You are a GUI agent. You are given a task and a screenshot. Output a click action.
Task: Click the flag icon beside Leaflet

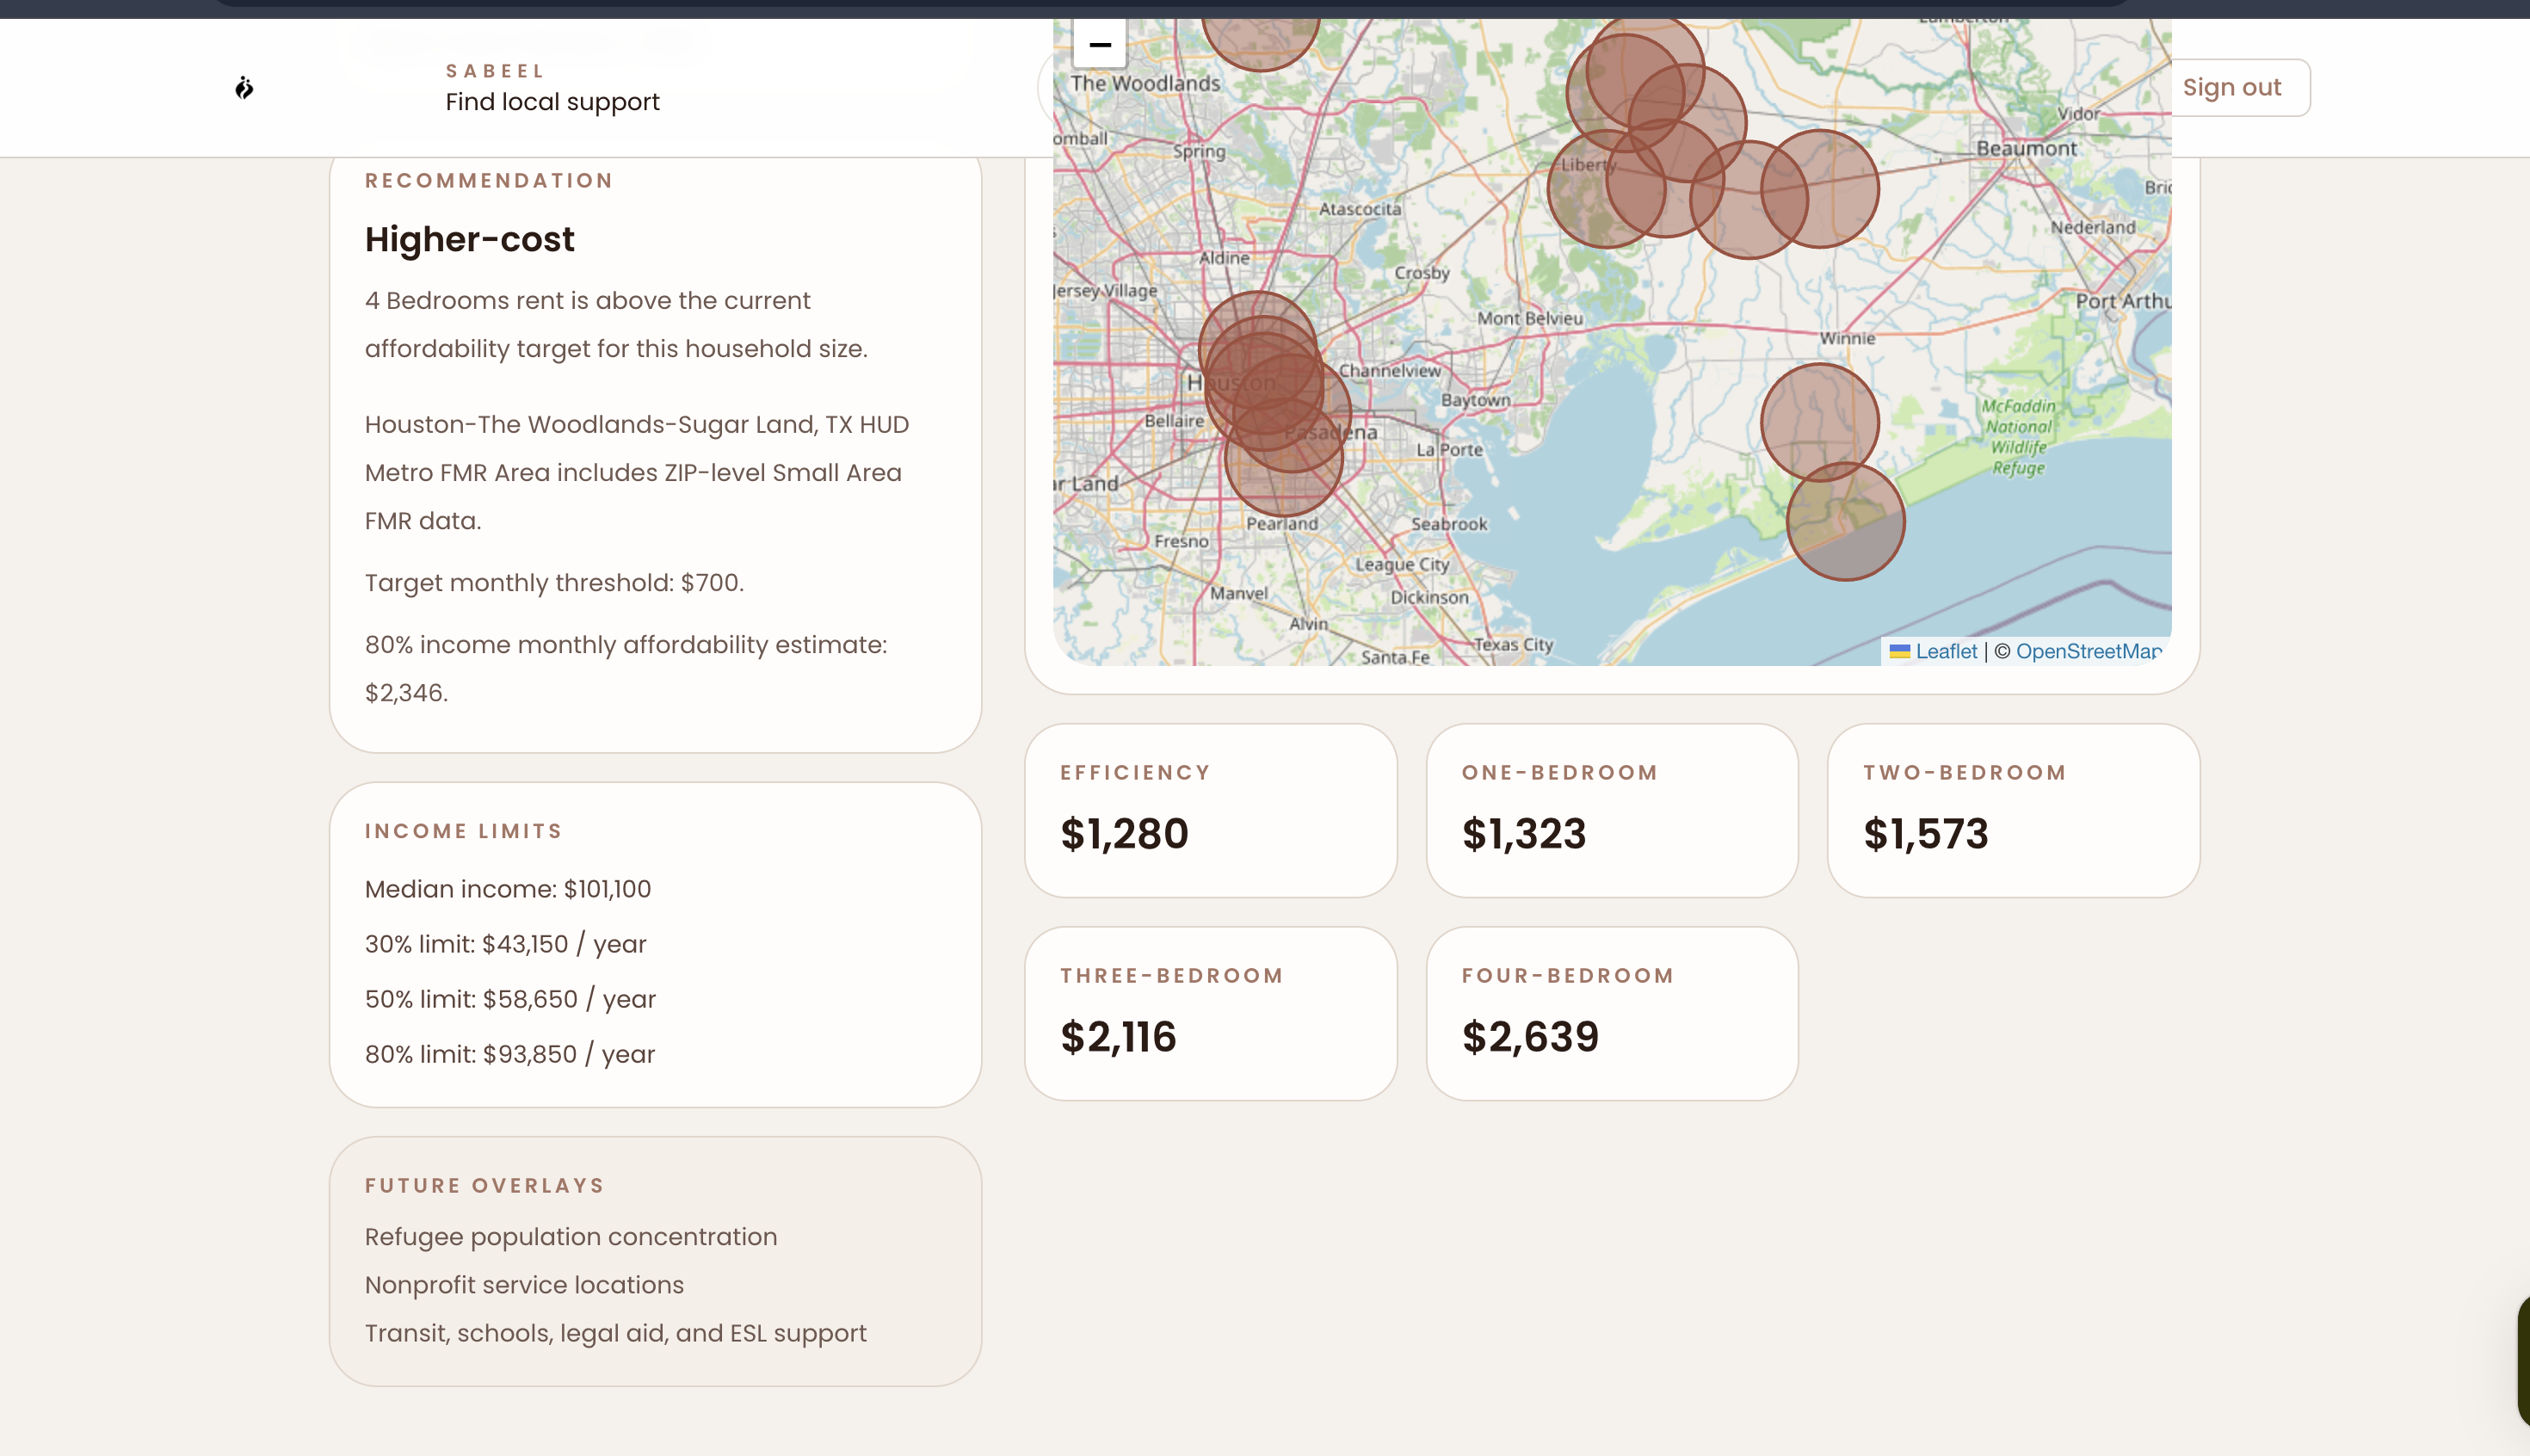click(x=1899, y=651)
